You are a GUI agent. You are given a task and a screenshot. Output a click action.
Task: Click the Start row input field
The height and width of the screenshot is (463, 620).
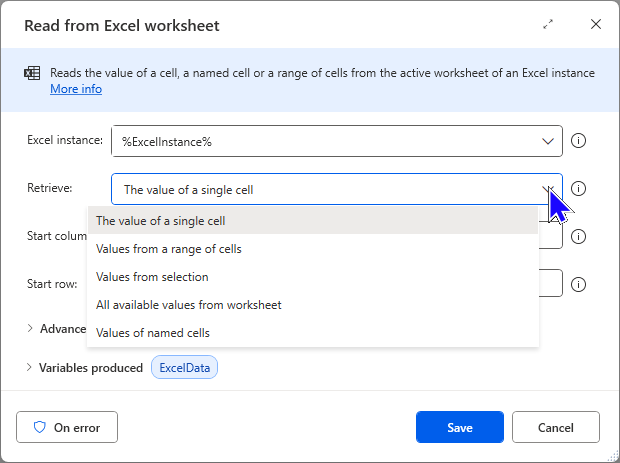click(x=550, y=283)
